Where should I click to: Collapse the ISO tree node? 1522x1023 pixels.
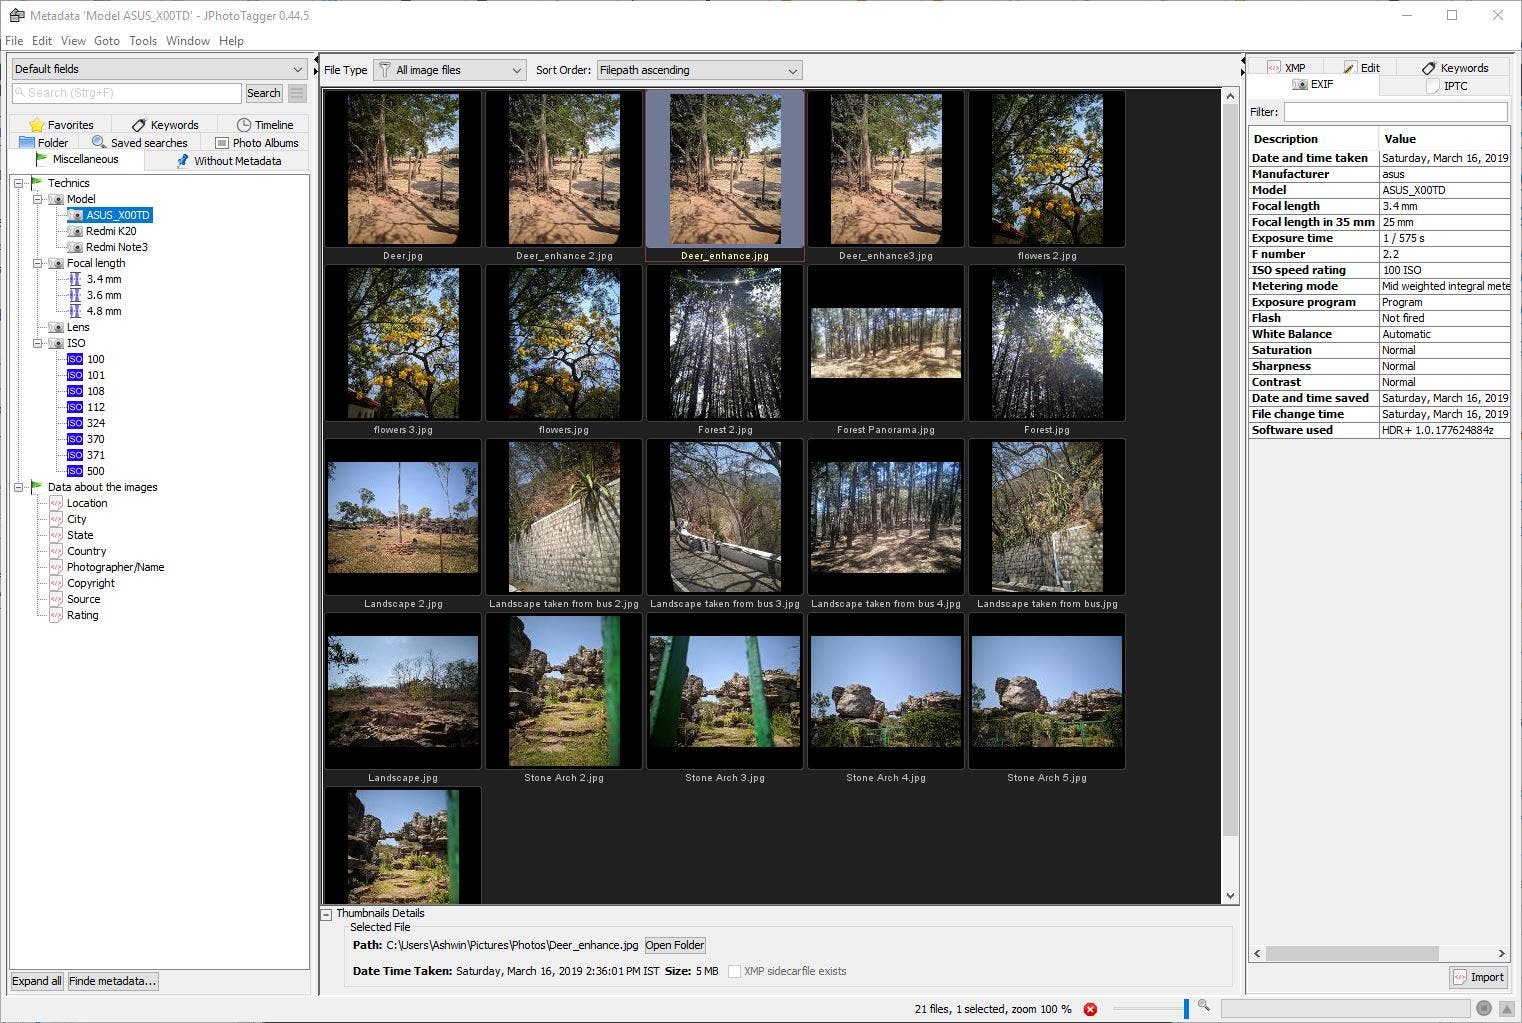(x=38, y=343)
